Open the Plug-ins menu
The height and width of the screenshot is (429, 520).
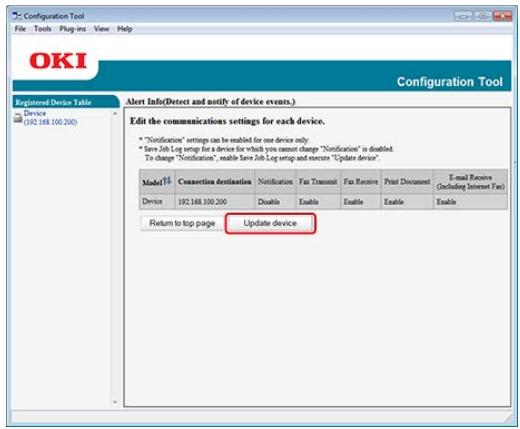(73, 29)
